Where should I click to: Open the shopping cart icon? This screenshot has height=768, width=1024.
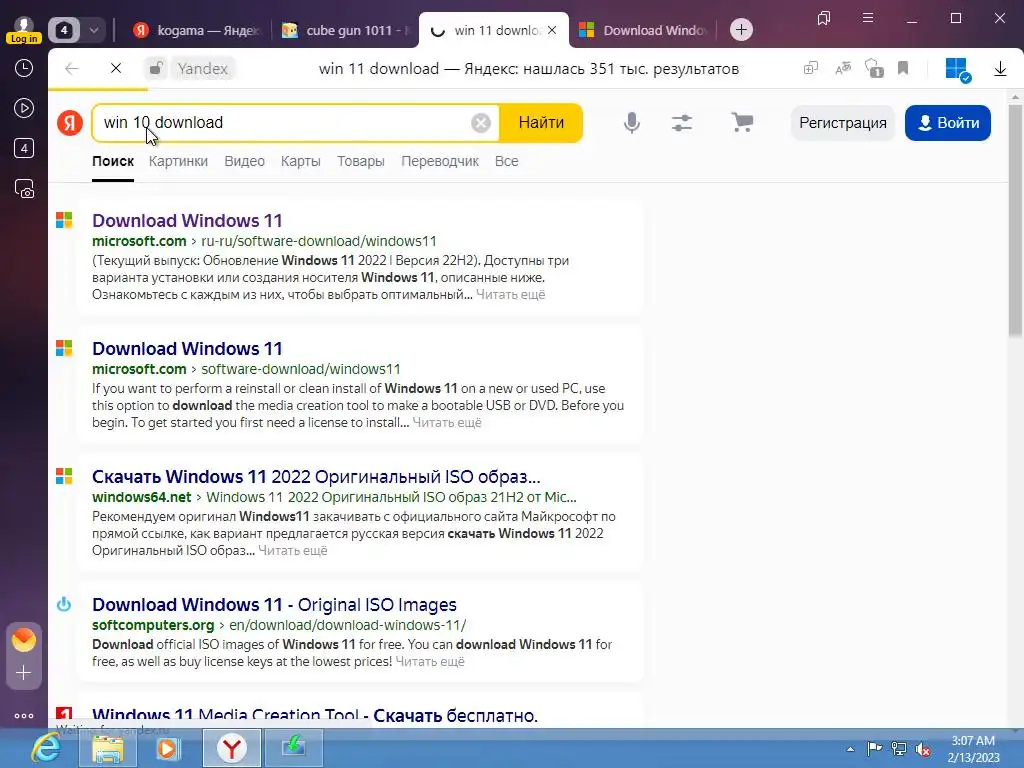coord(742,123)
